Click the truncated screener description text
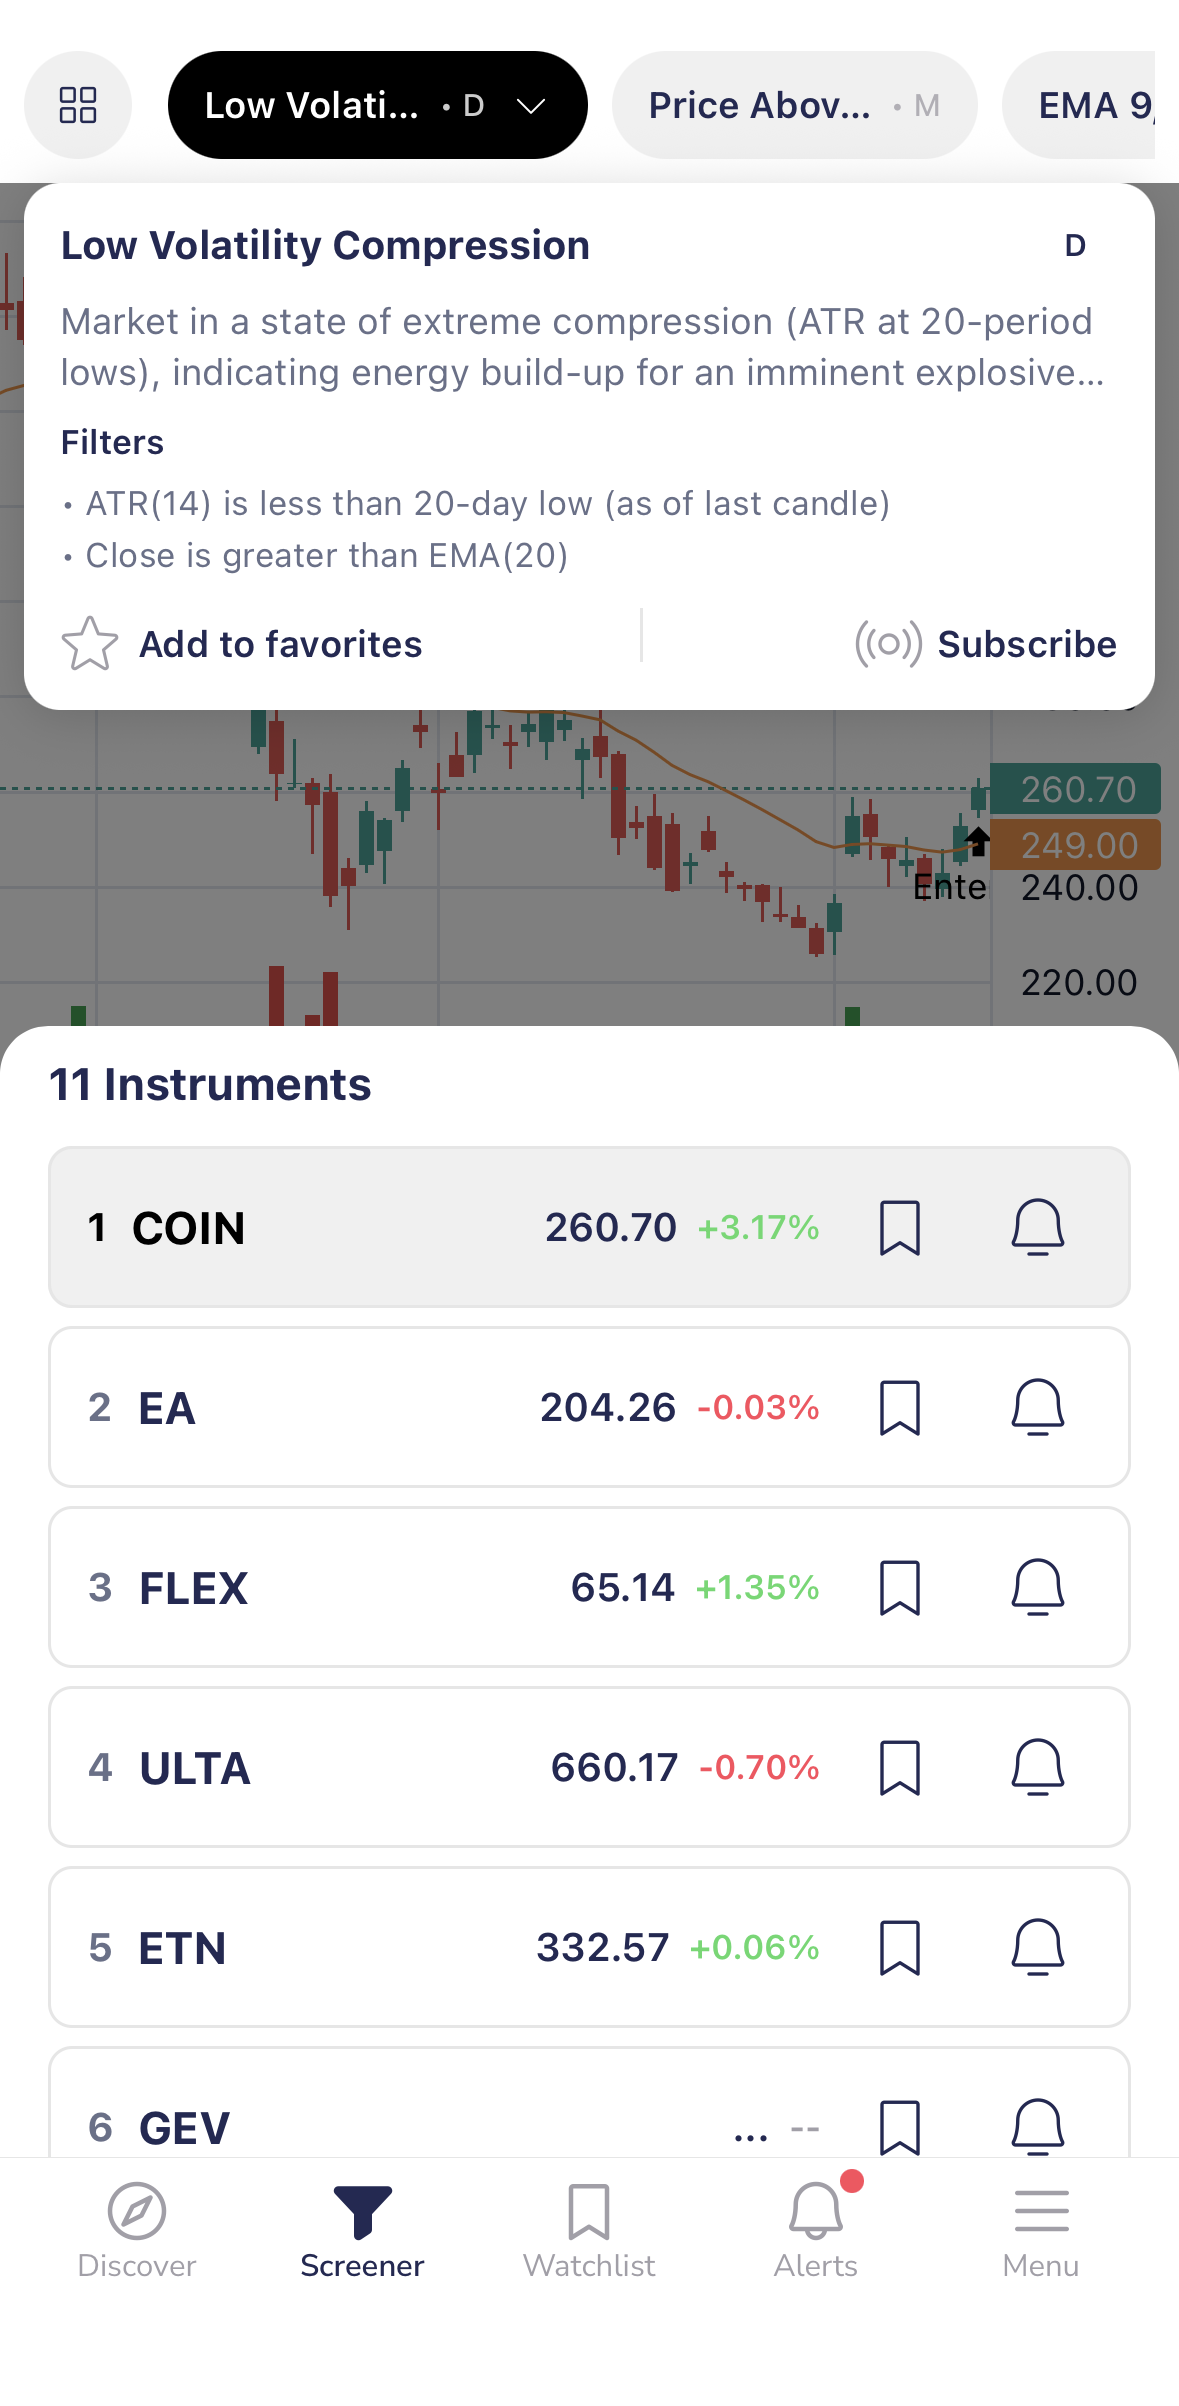 [x=582, y=347]
